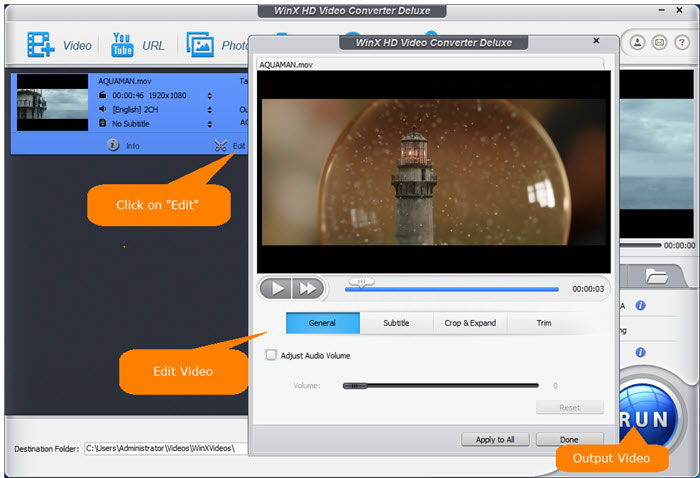Click the Info icon under AQUAMAN.mov

(x=113, y=145)
